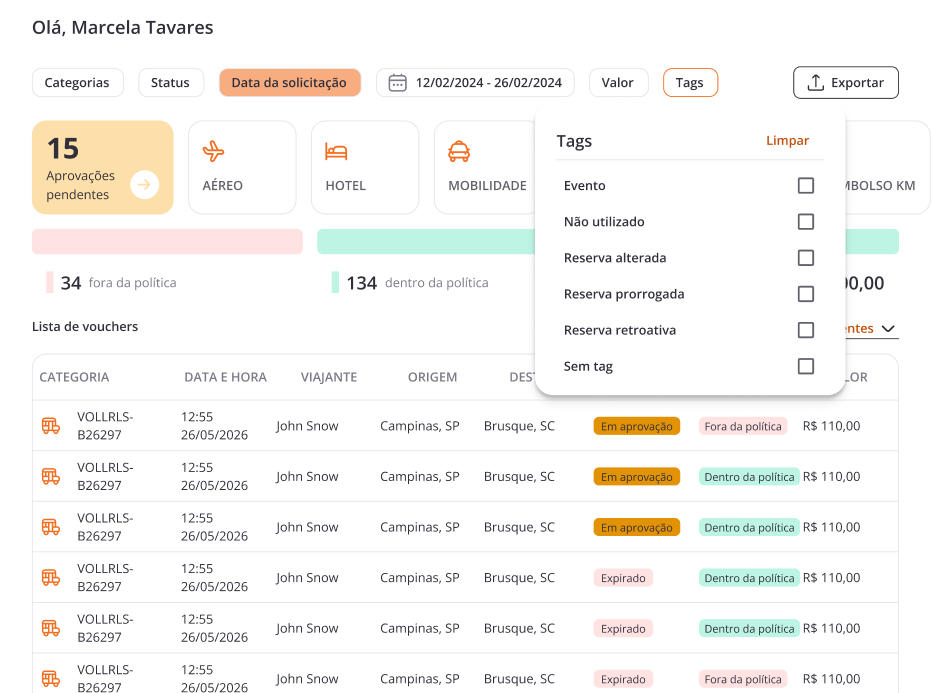This screenshot has width=932, height=693.
Task: Open the Categorias filter dropdown
Action: 77,83
